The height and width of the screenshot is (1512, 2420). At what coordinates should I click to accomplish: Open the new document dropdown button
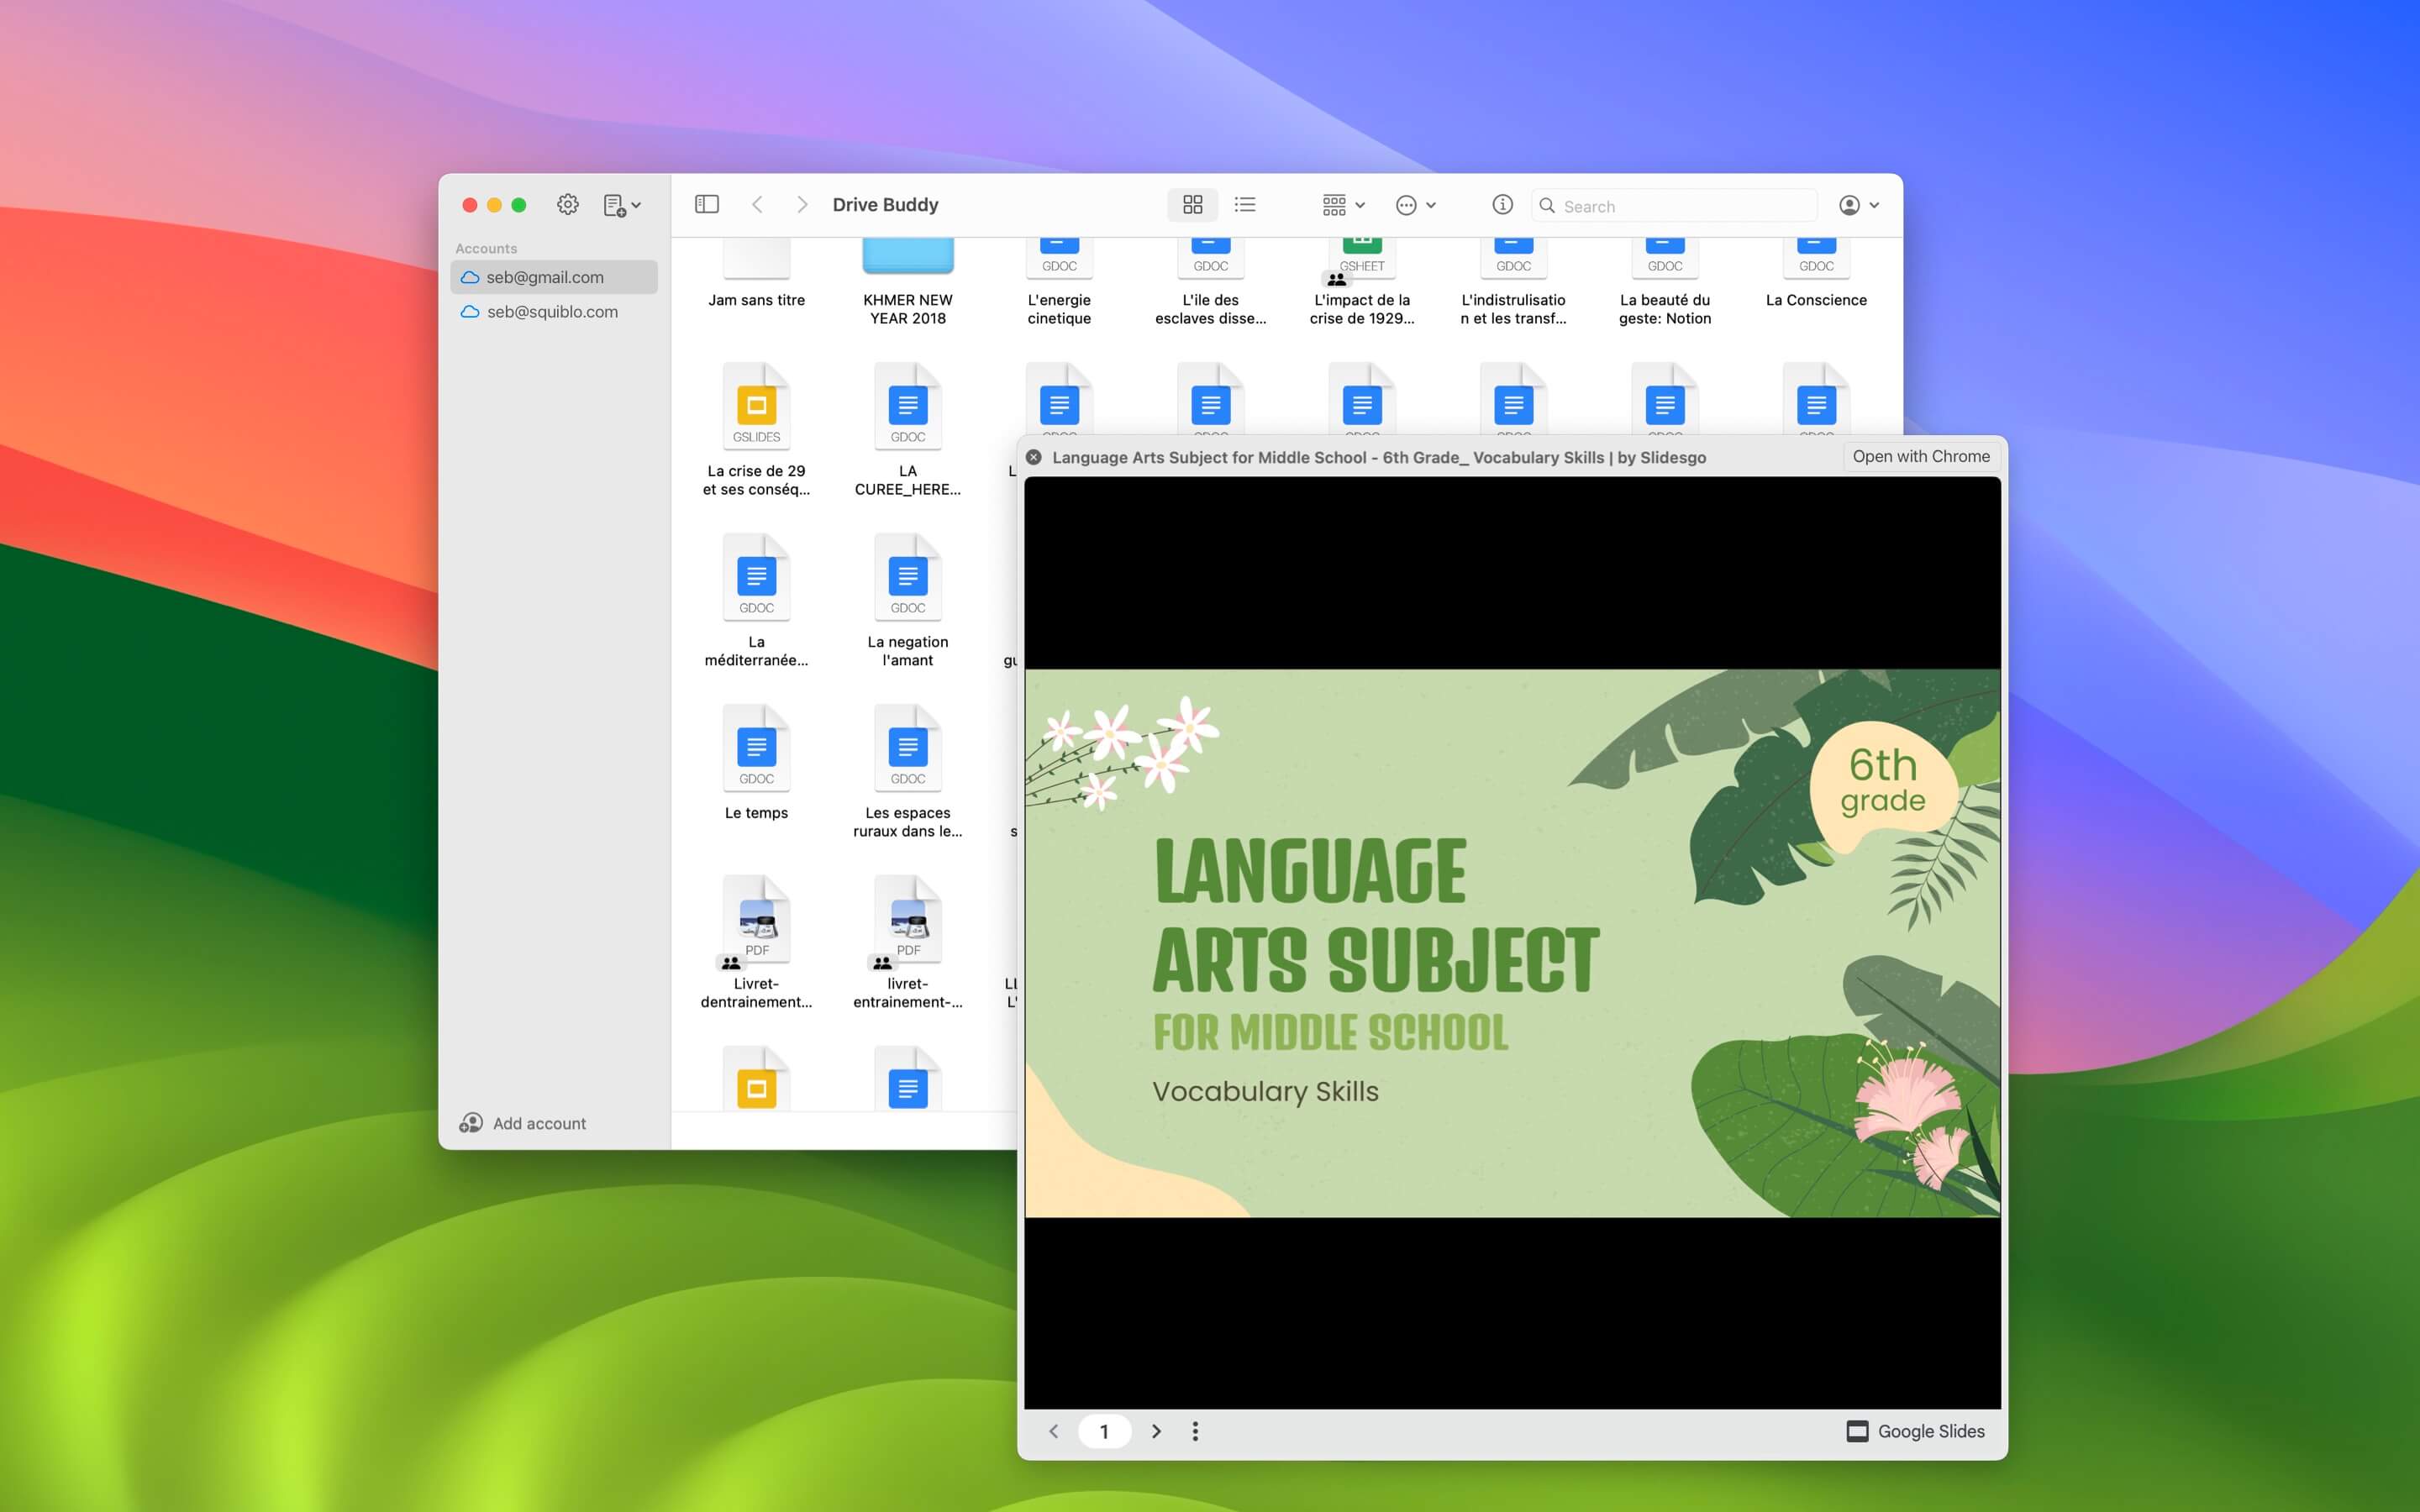click(622, 205)
